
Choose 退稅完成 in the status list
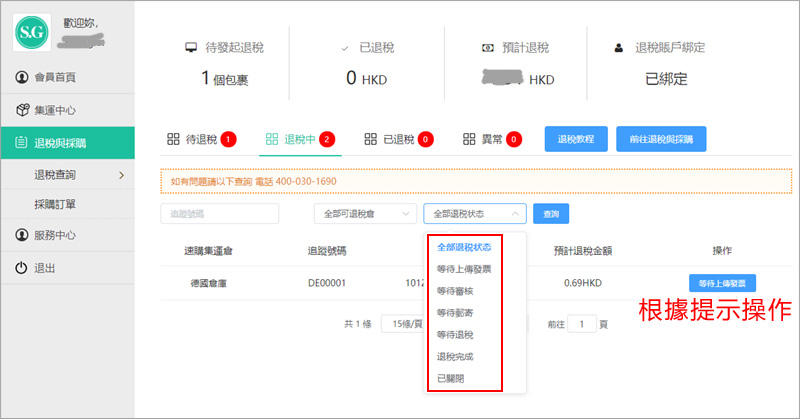[x=457, y=357]
